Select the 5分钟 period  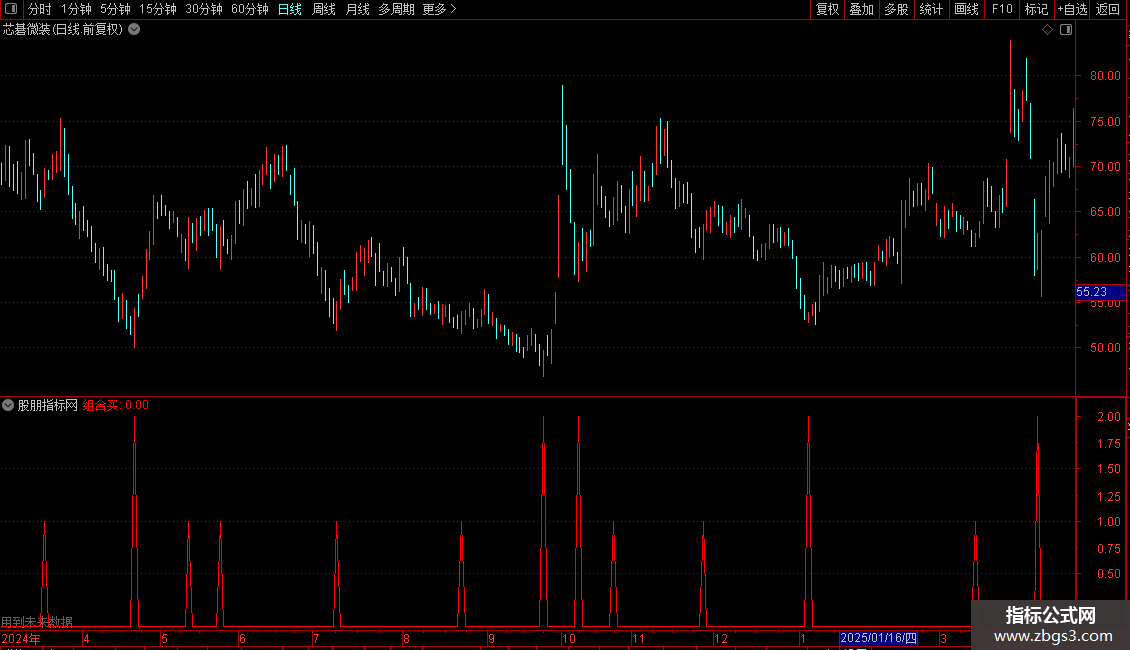115,9
